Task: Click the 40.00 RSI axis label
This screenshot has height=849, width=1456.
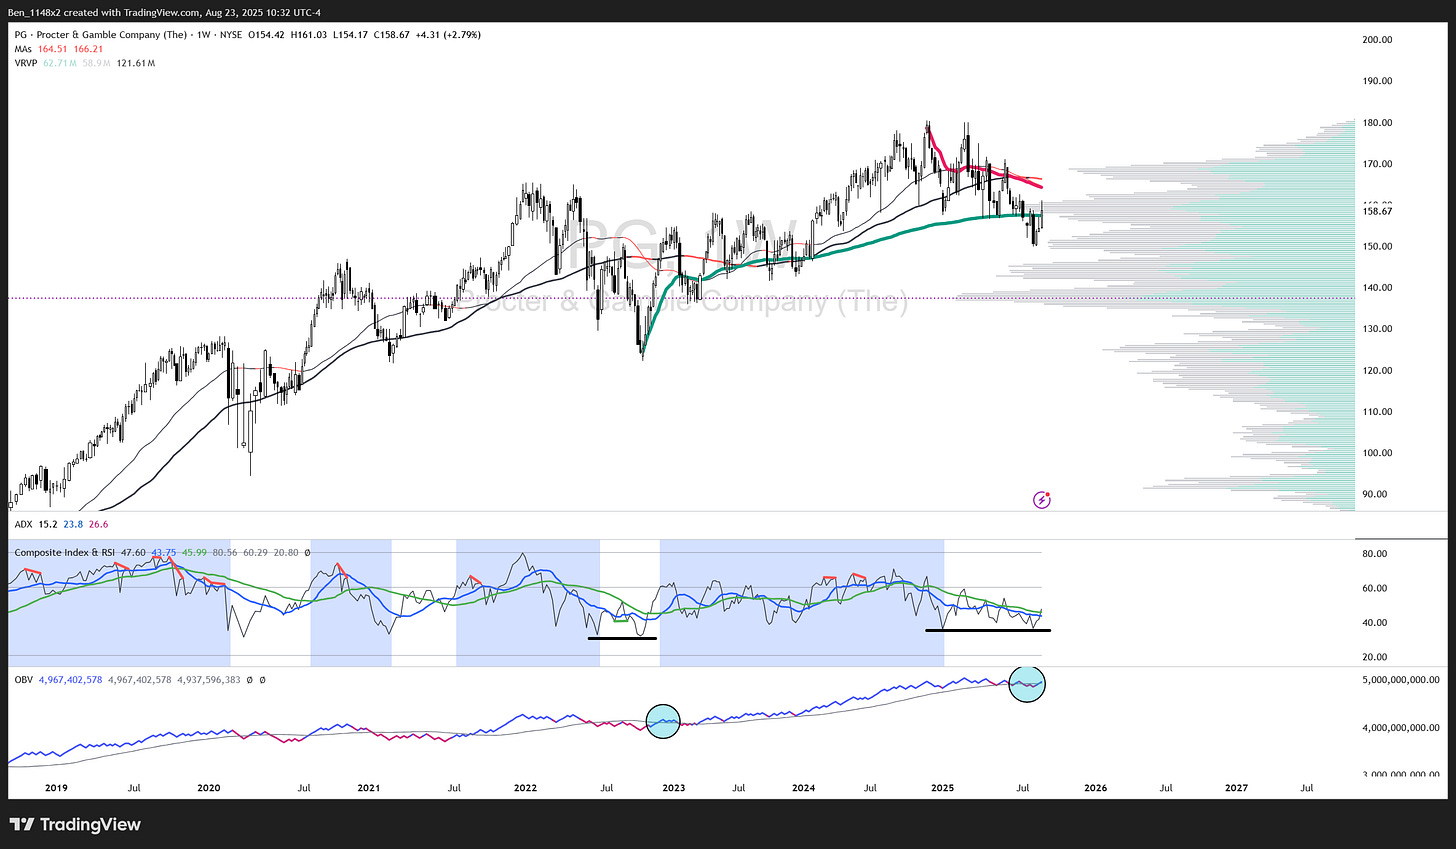Action: (x=1375, y=623)
